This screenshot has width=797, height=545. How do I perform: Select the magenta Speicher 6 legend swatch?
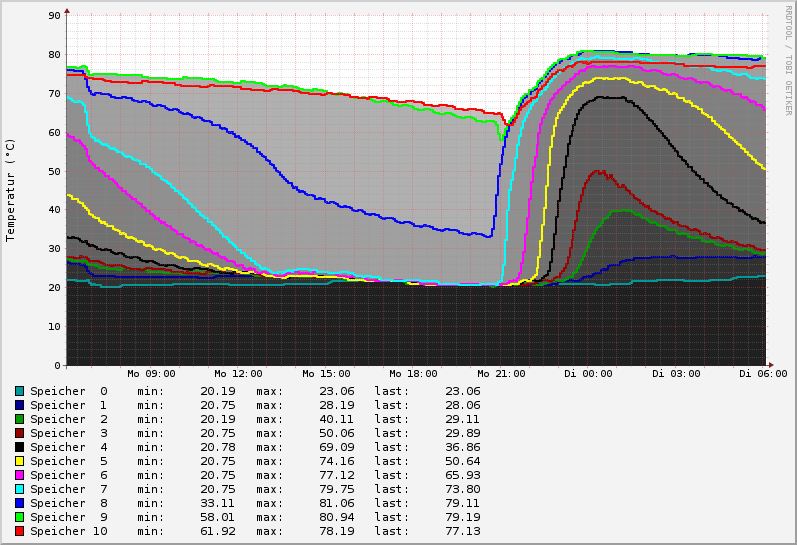[x=19, y=475]
